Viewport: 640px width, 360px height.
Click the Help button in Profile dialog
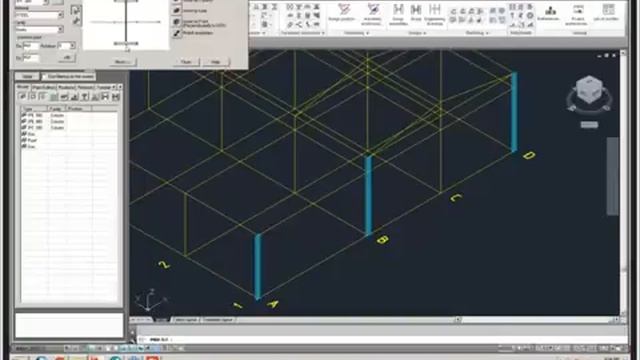click(x=216, y=62)
